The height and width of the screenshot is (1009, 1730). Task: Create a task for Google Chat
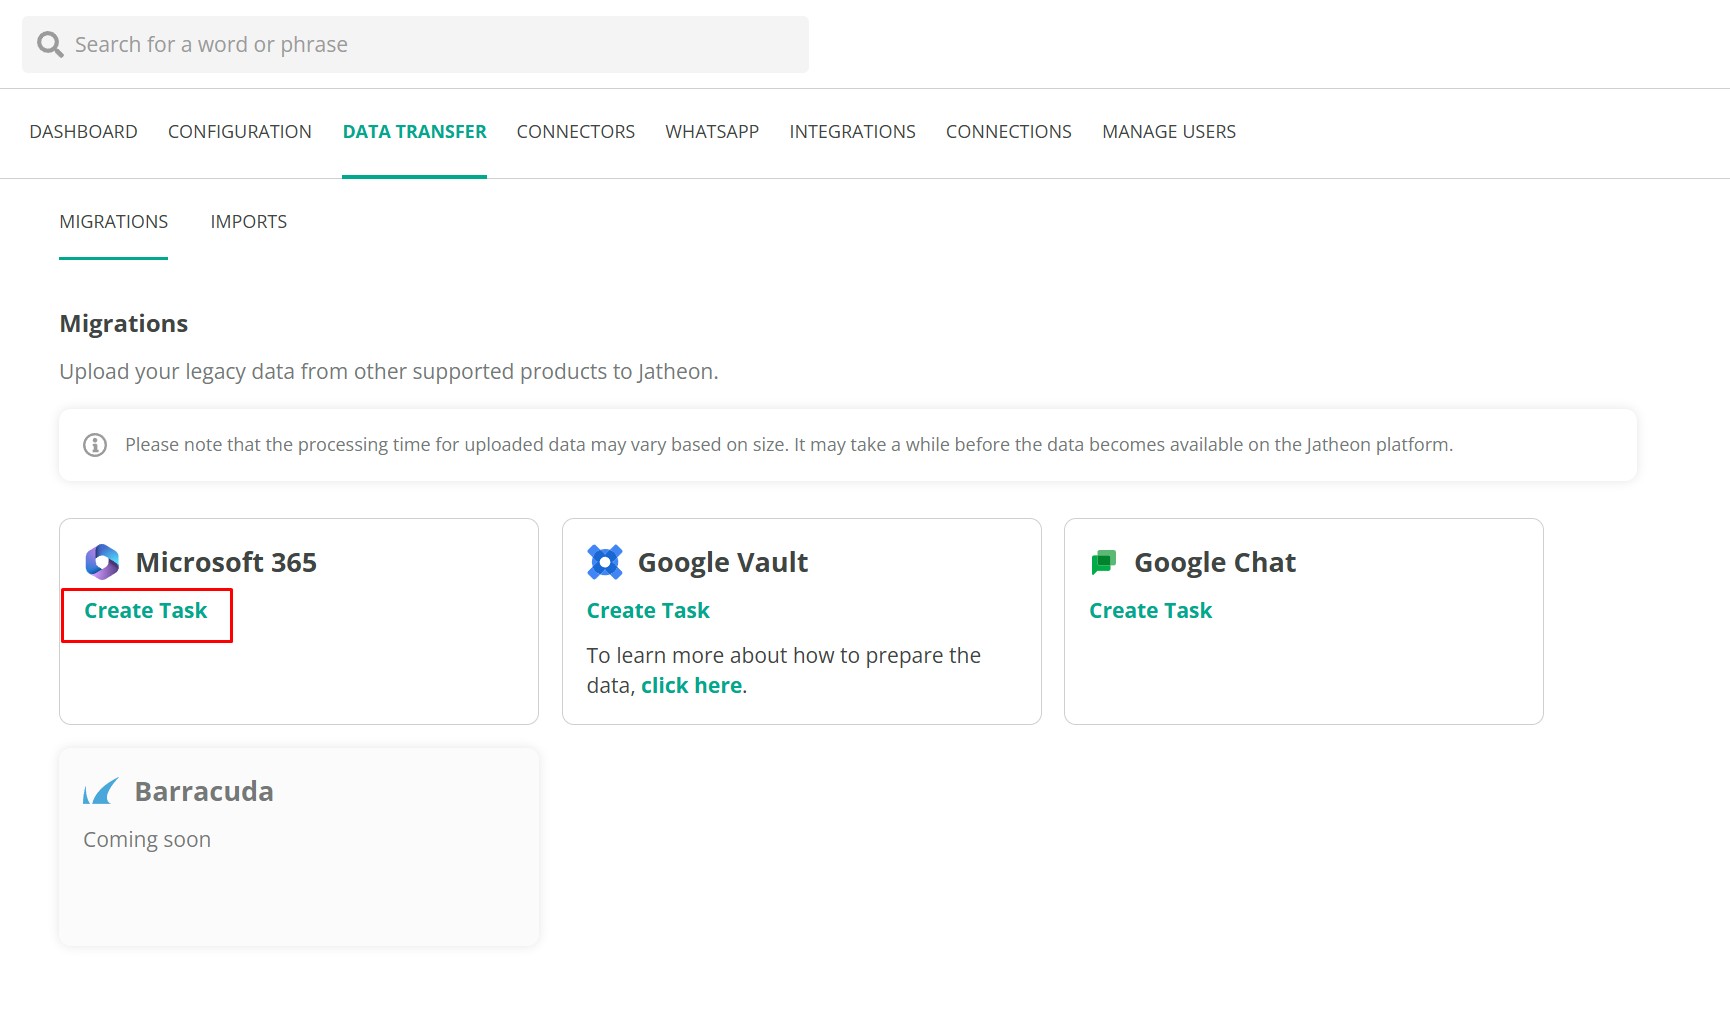1151,611
